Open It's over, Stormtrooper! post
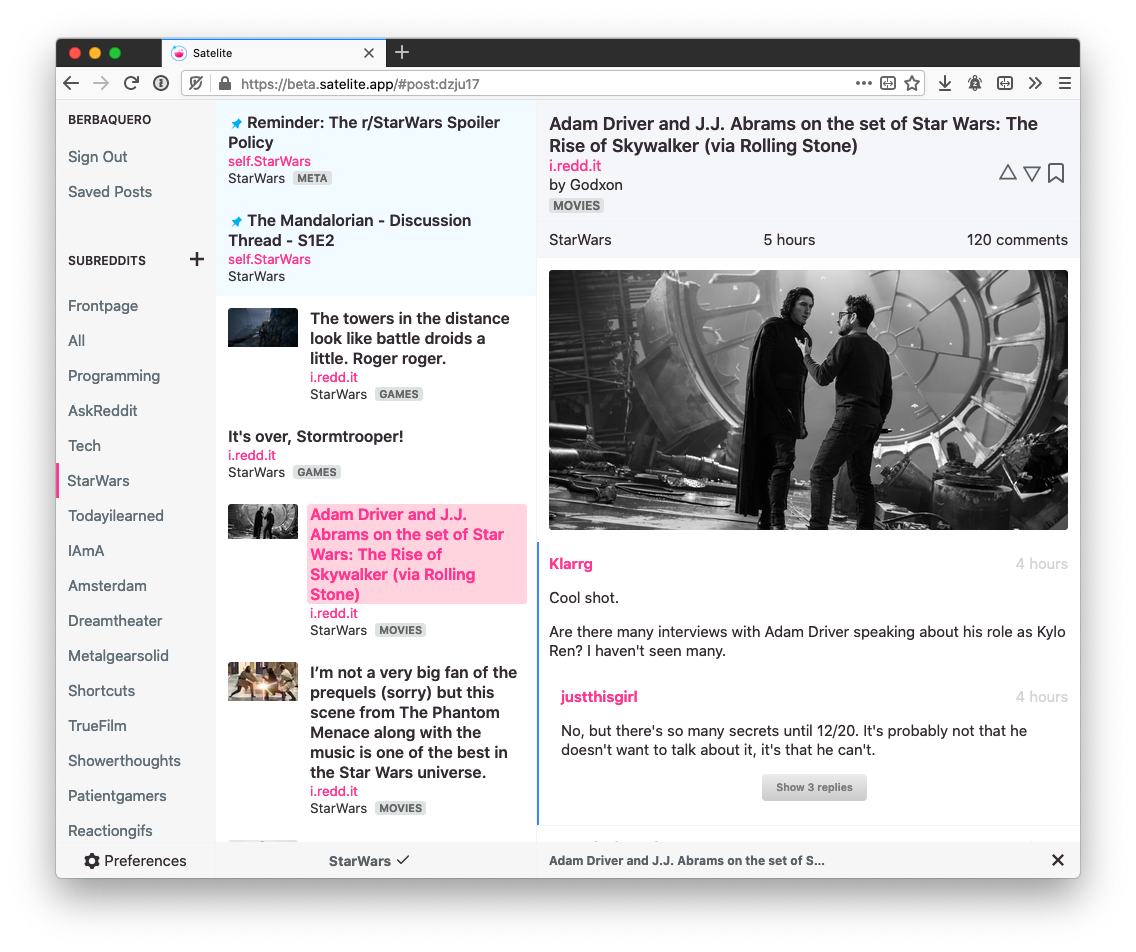This screenshot has height=952, width=1136. coord(315,436)
